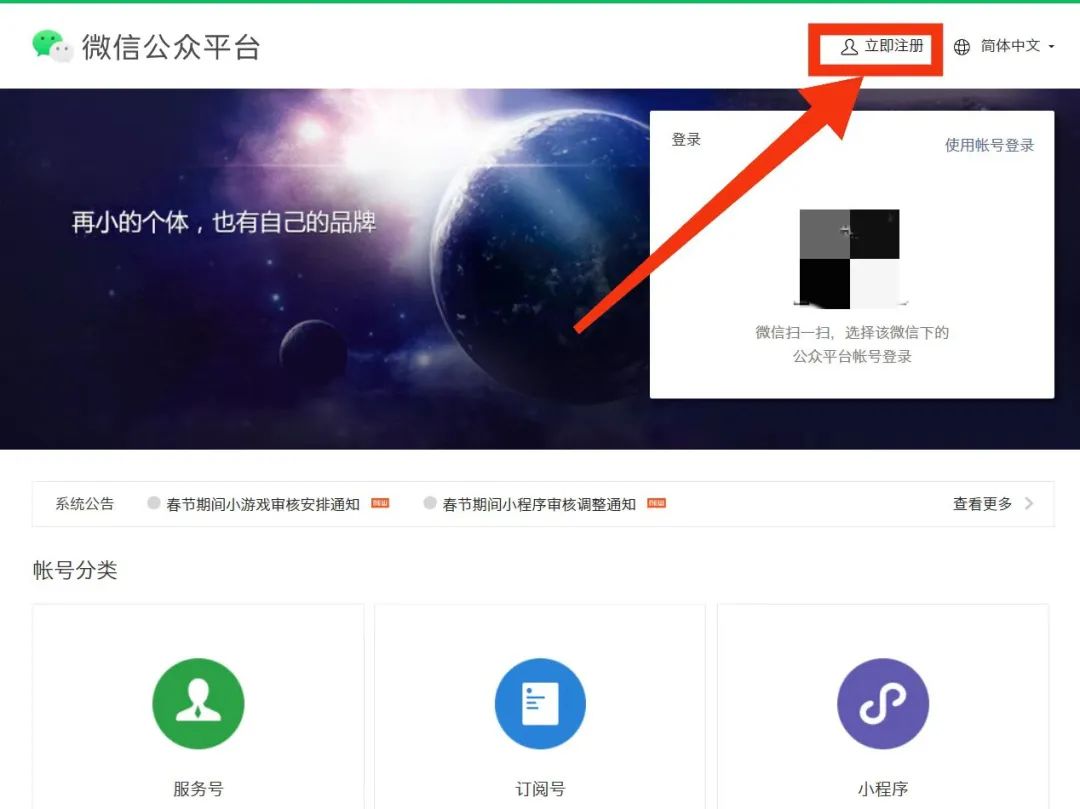Click the person icon inside 立即注册 button

(x=849, y=47)
